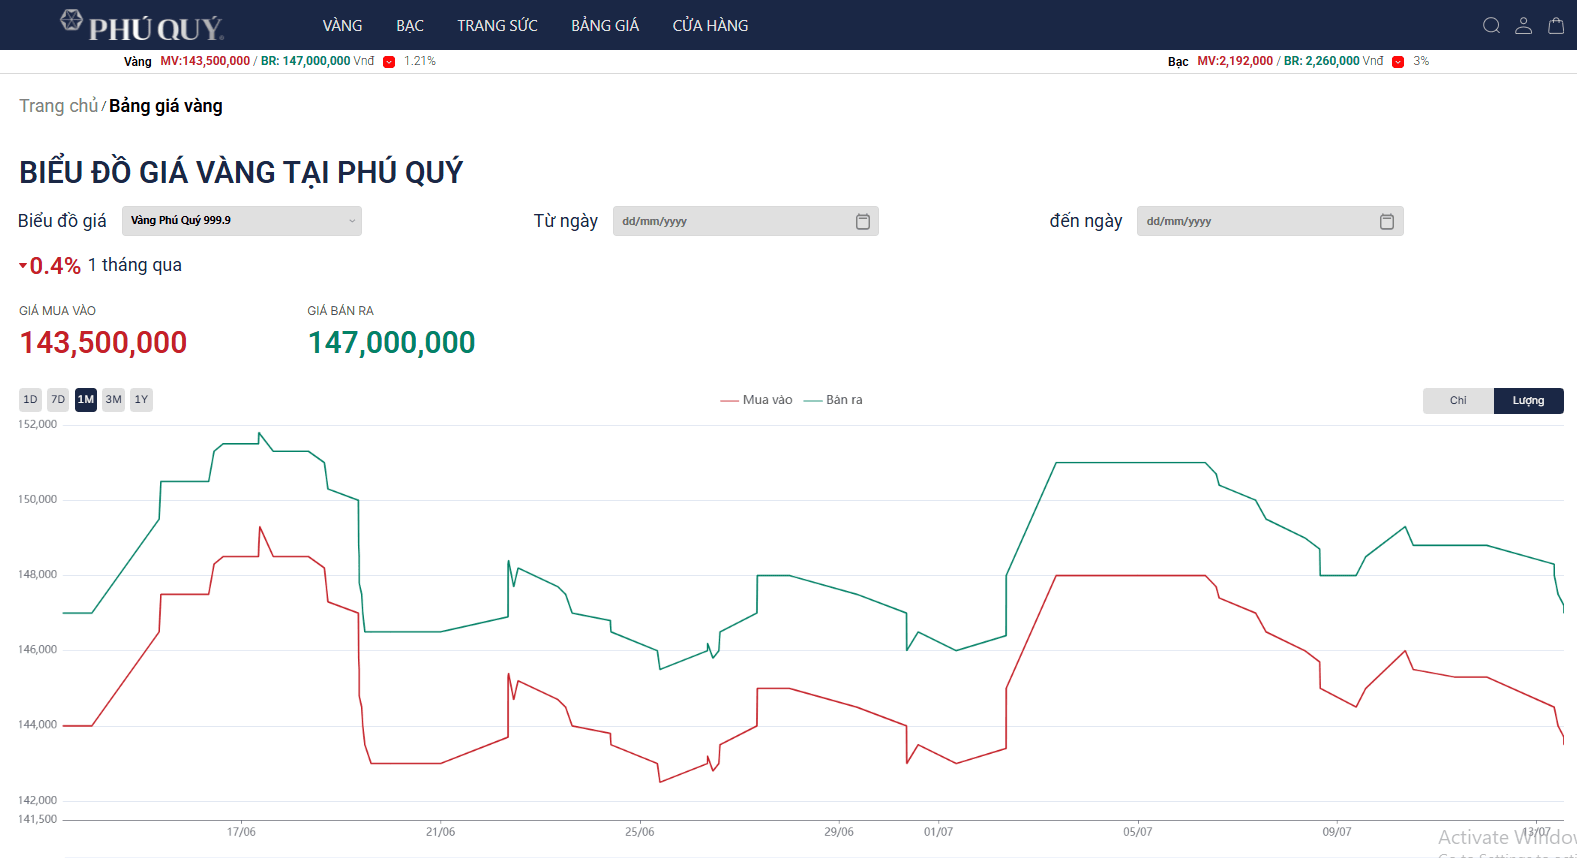
Task: Click the 1 tháng qua label
Action: tap(135, 265)
